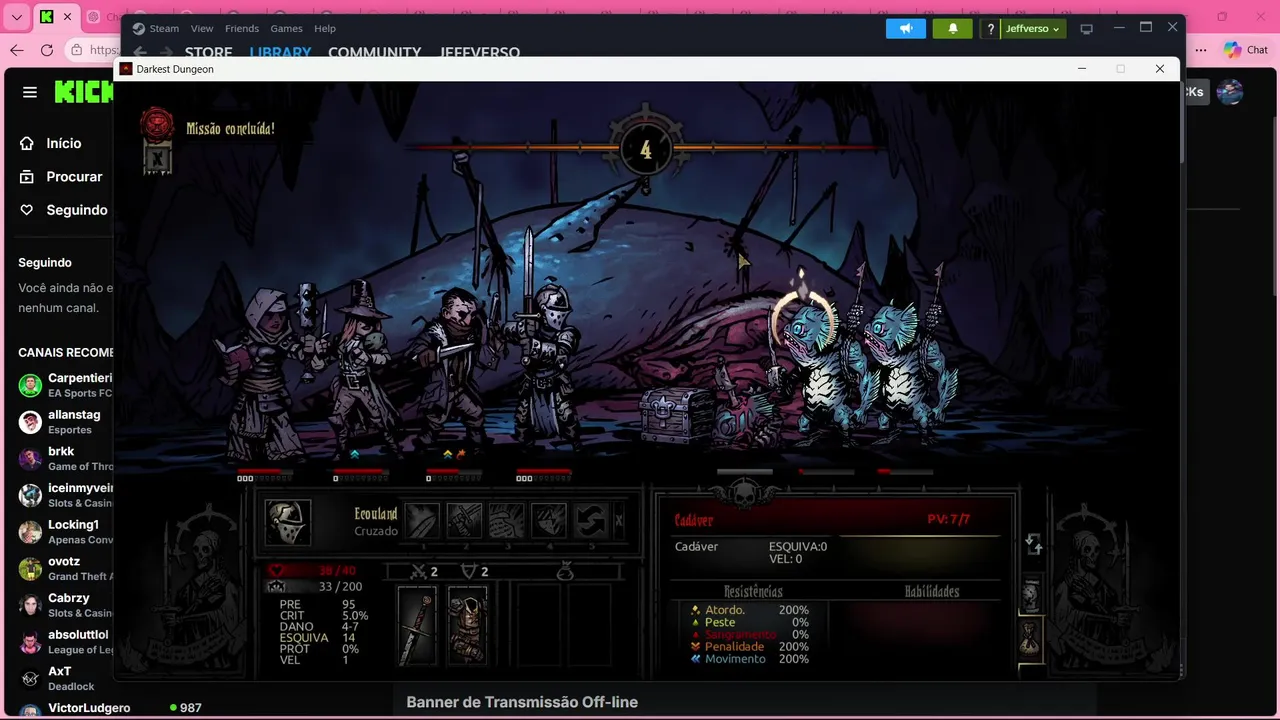Click the map toggle icon on right panel
The width and height of the screenshot is (1280, 720).
pyautogui.click(x=1034, y=544)
